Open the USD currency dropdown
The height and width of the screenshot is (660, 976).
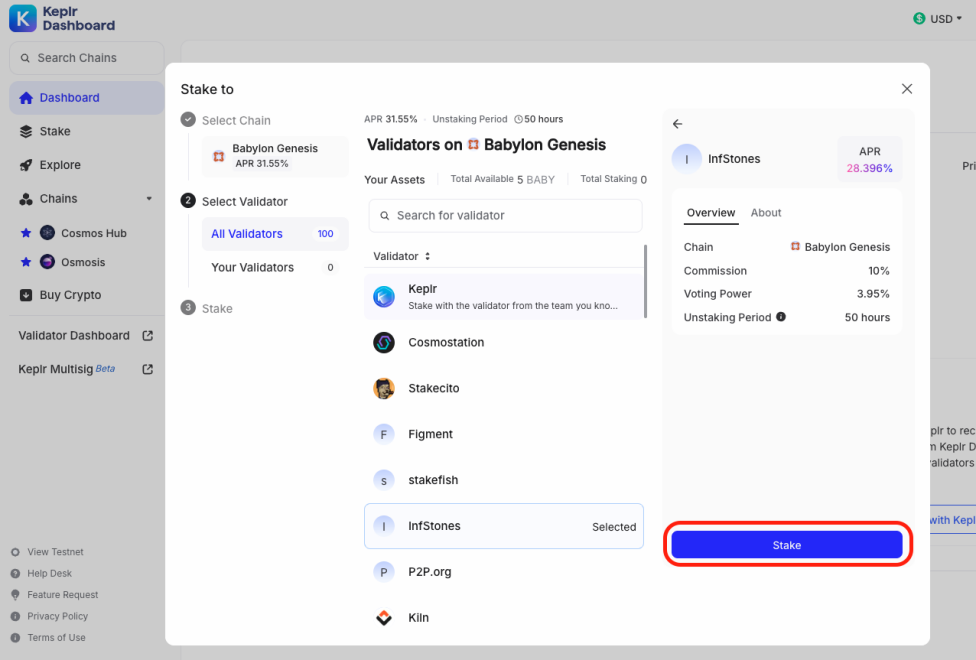(937, 19)
